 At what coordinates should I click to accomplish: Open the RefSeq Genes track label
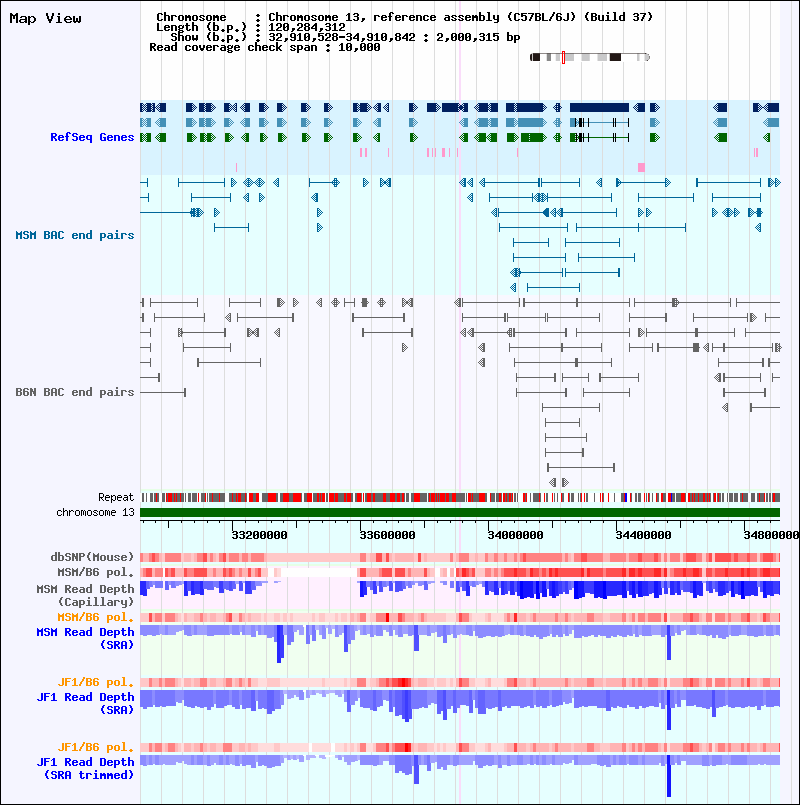92,137
